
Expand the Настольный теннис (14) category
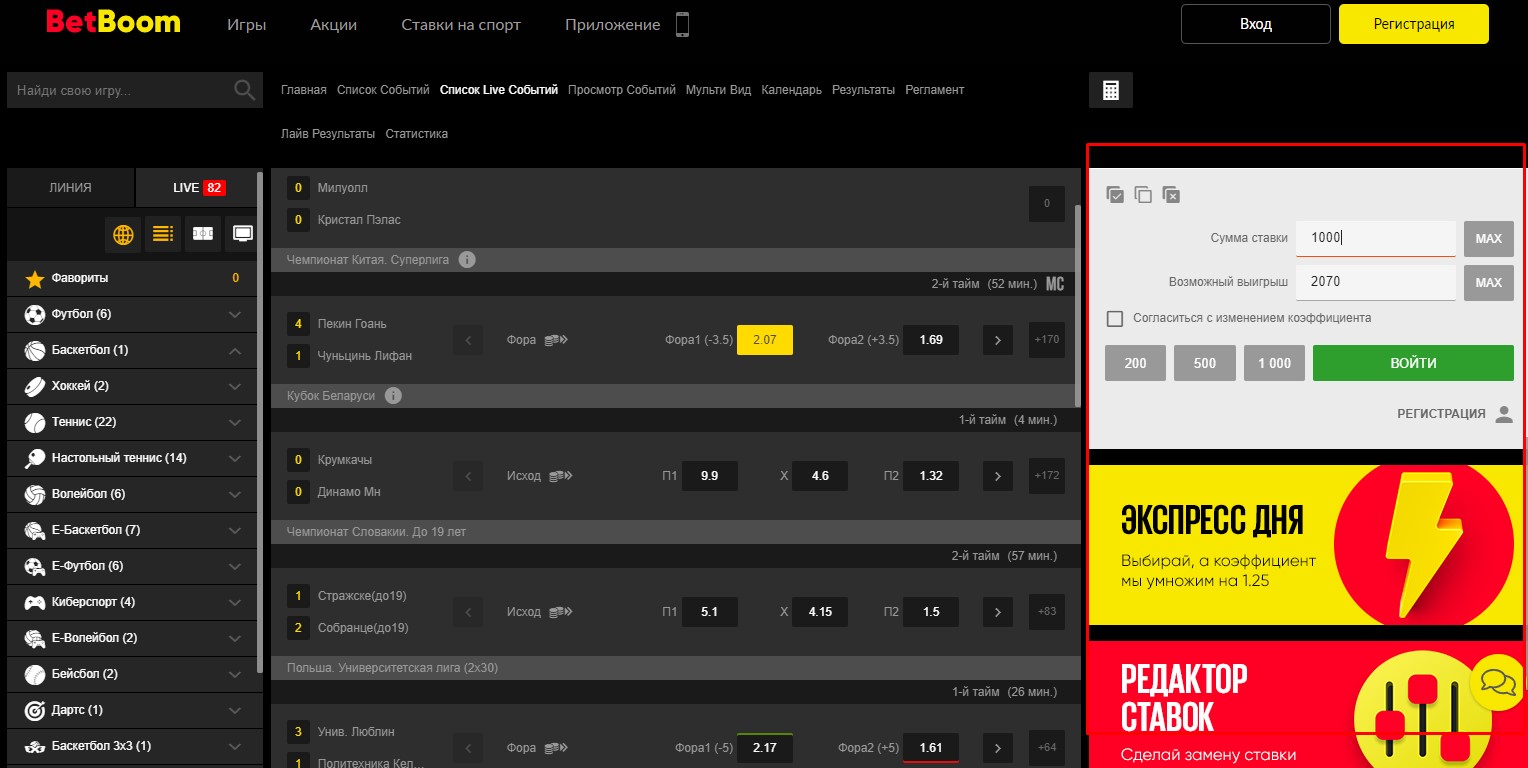click(235, 458)
